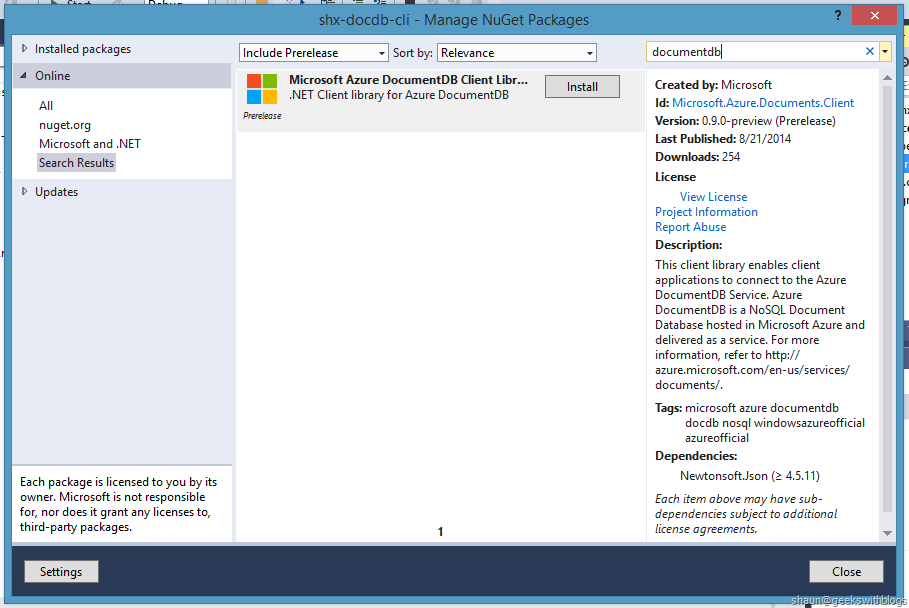The image size is (909, 608).
Task: Open the Settings button
Action: pos(61,571)
